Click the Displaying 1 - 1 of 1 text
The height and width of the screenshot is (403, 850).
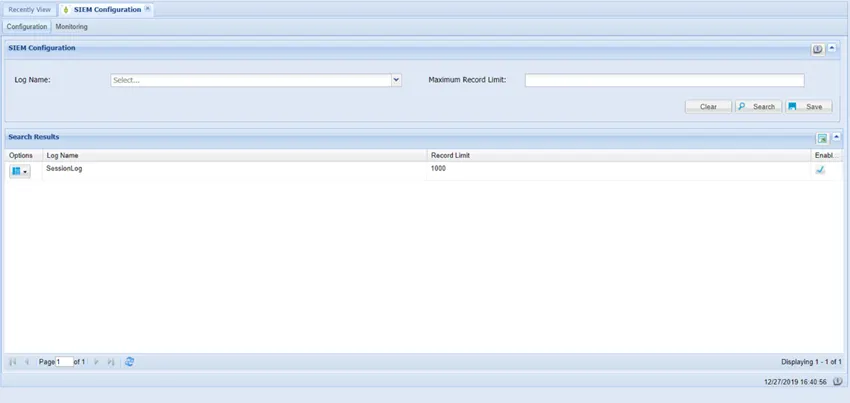point(811,362)
